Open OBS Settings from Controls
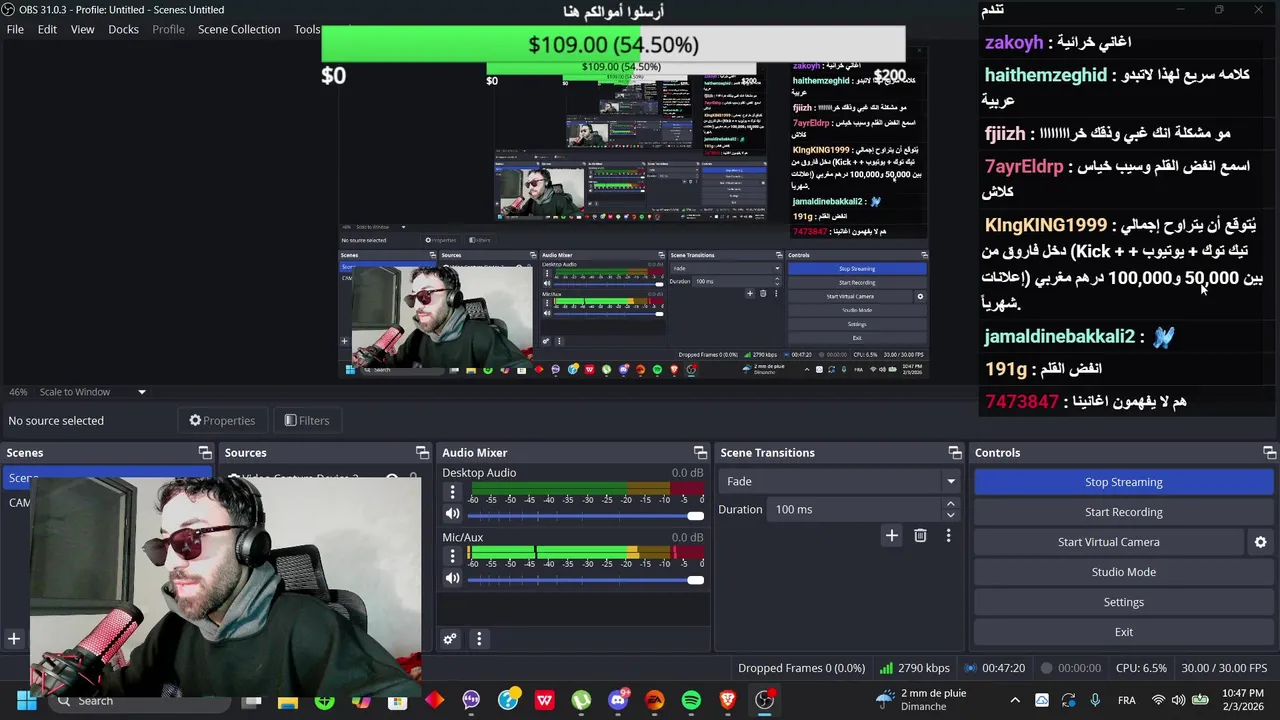This screenshot has height=720, width=1280. [1123, 602]
